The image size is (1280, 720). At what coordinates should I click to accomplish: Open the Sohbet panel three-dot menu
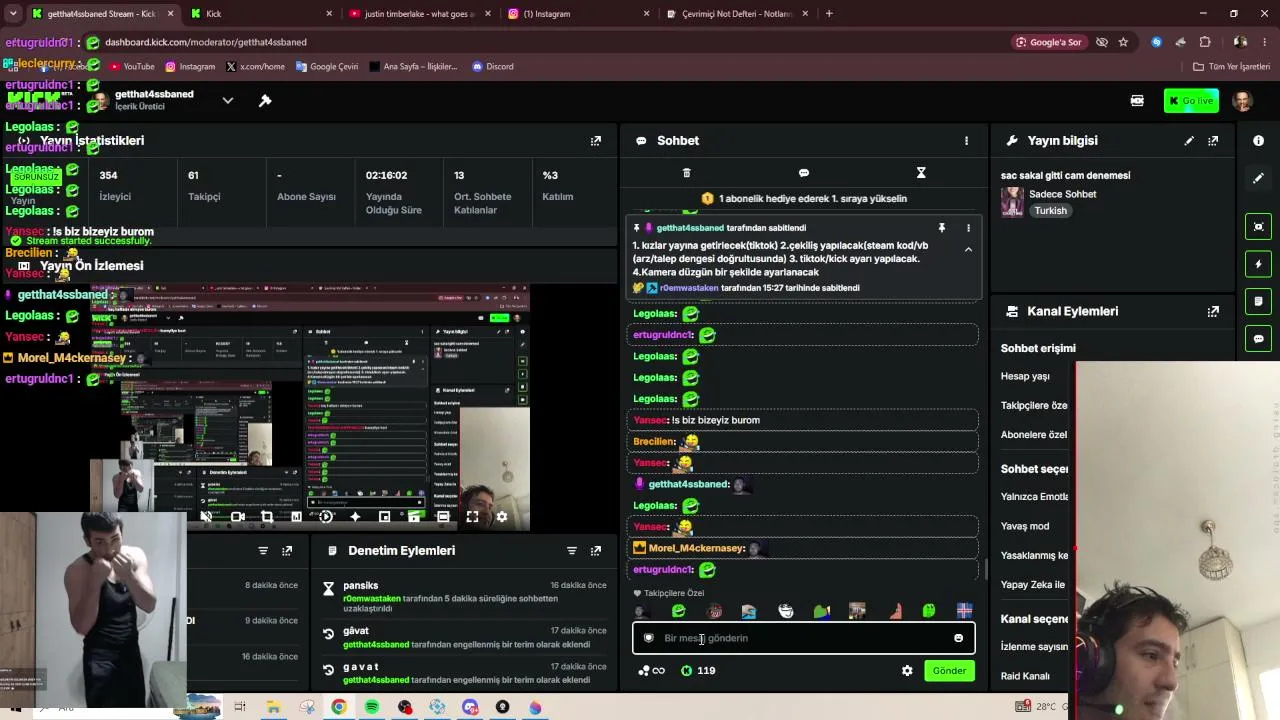[x=966, y=141]
